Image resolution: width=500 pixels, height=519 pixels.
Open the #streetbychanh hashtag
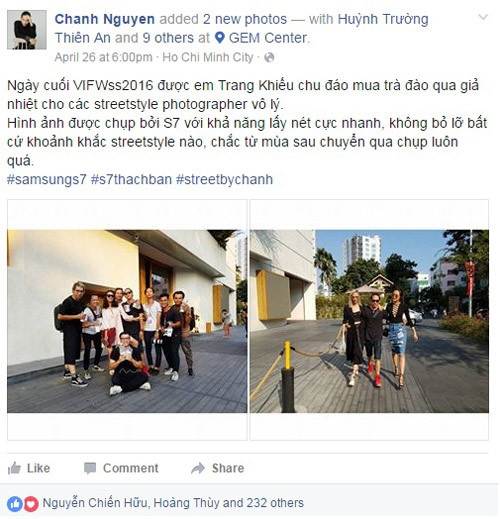click(x=224, y=180)
